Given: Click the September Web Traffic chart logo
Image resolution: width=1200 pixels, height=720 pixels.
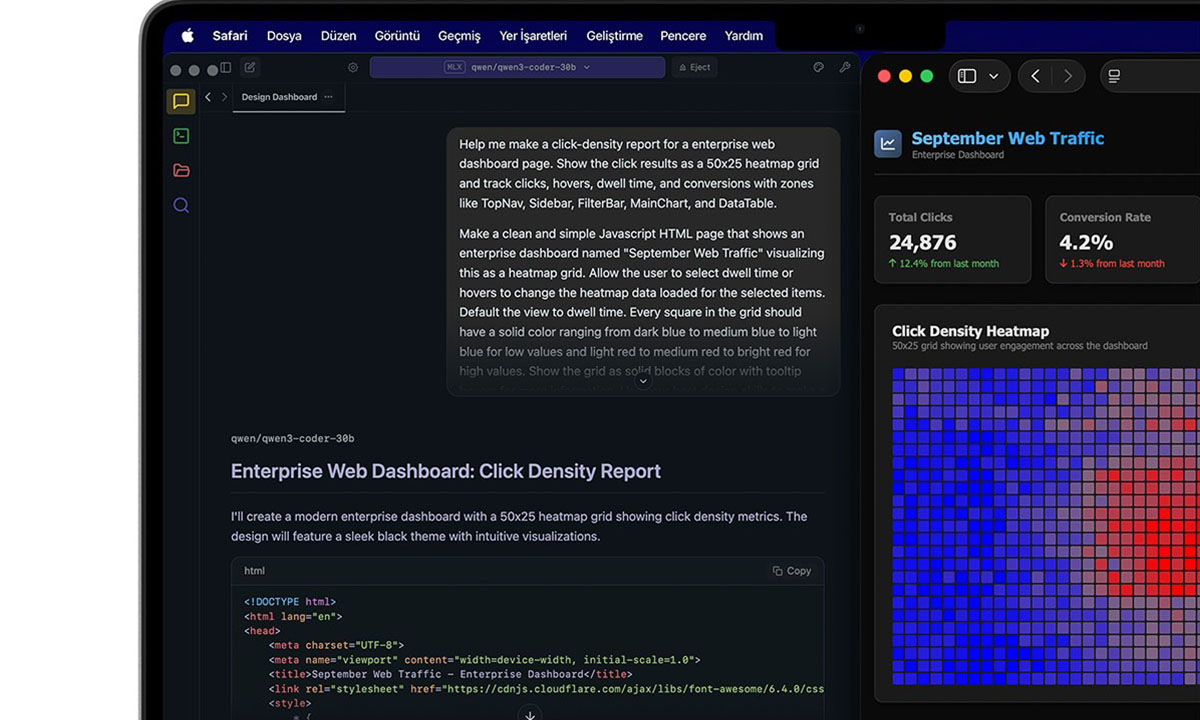Looking at the screenshot, I should tap(888, 144).
